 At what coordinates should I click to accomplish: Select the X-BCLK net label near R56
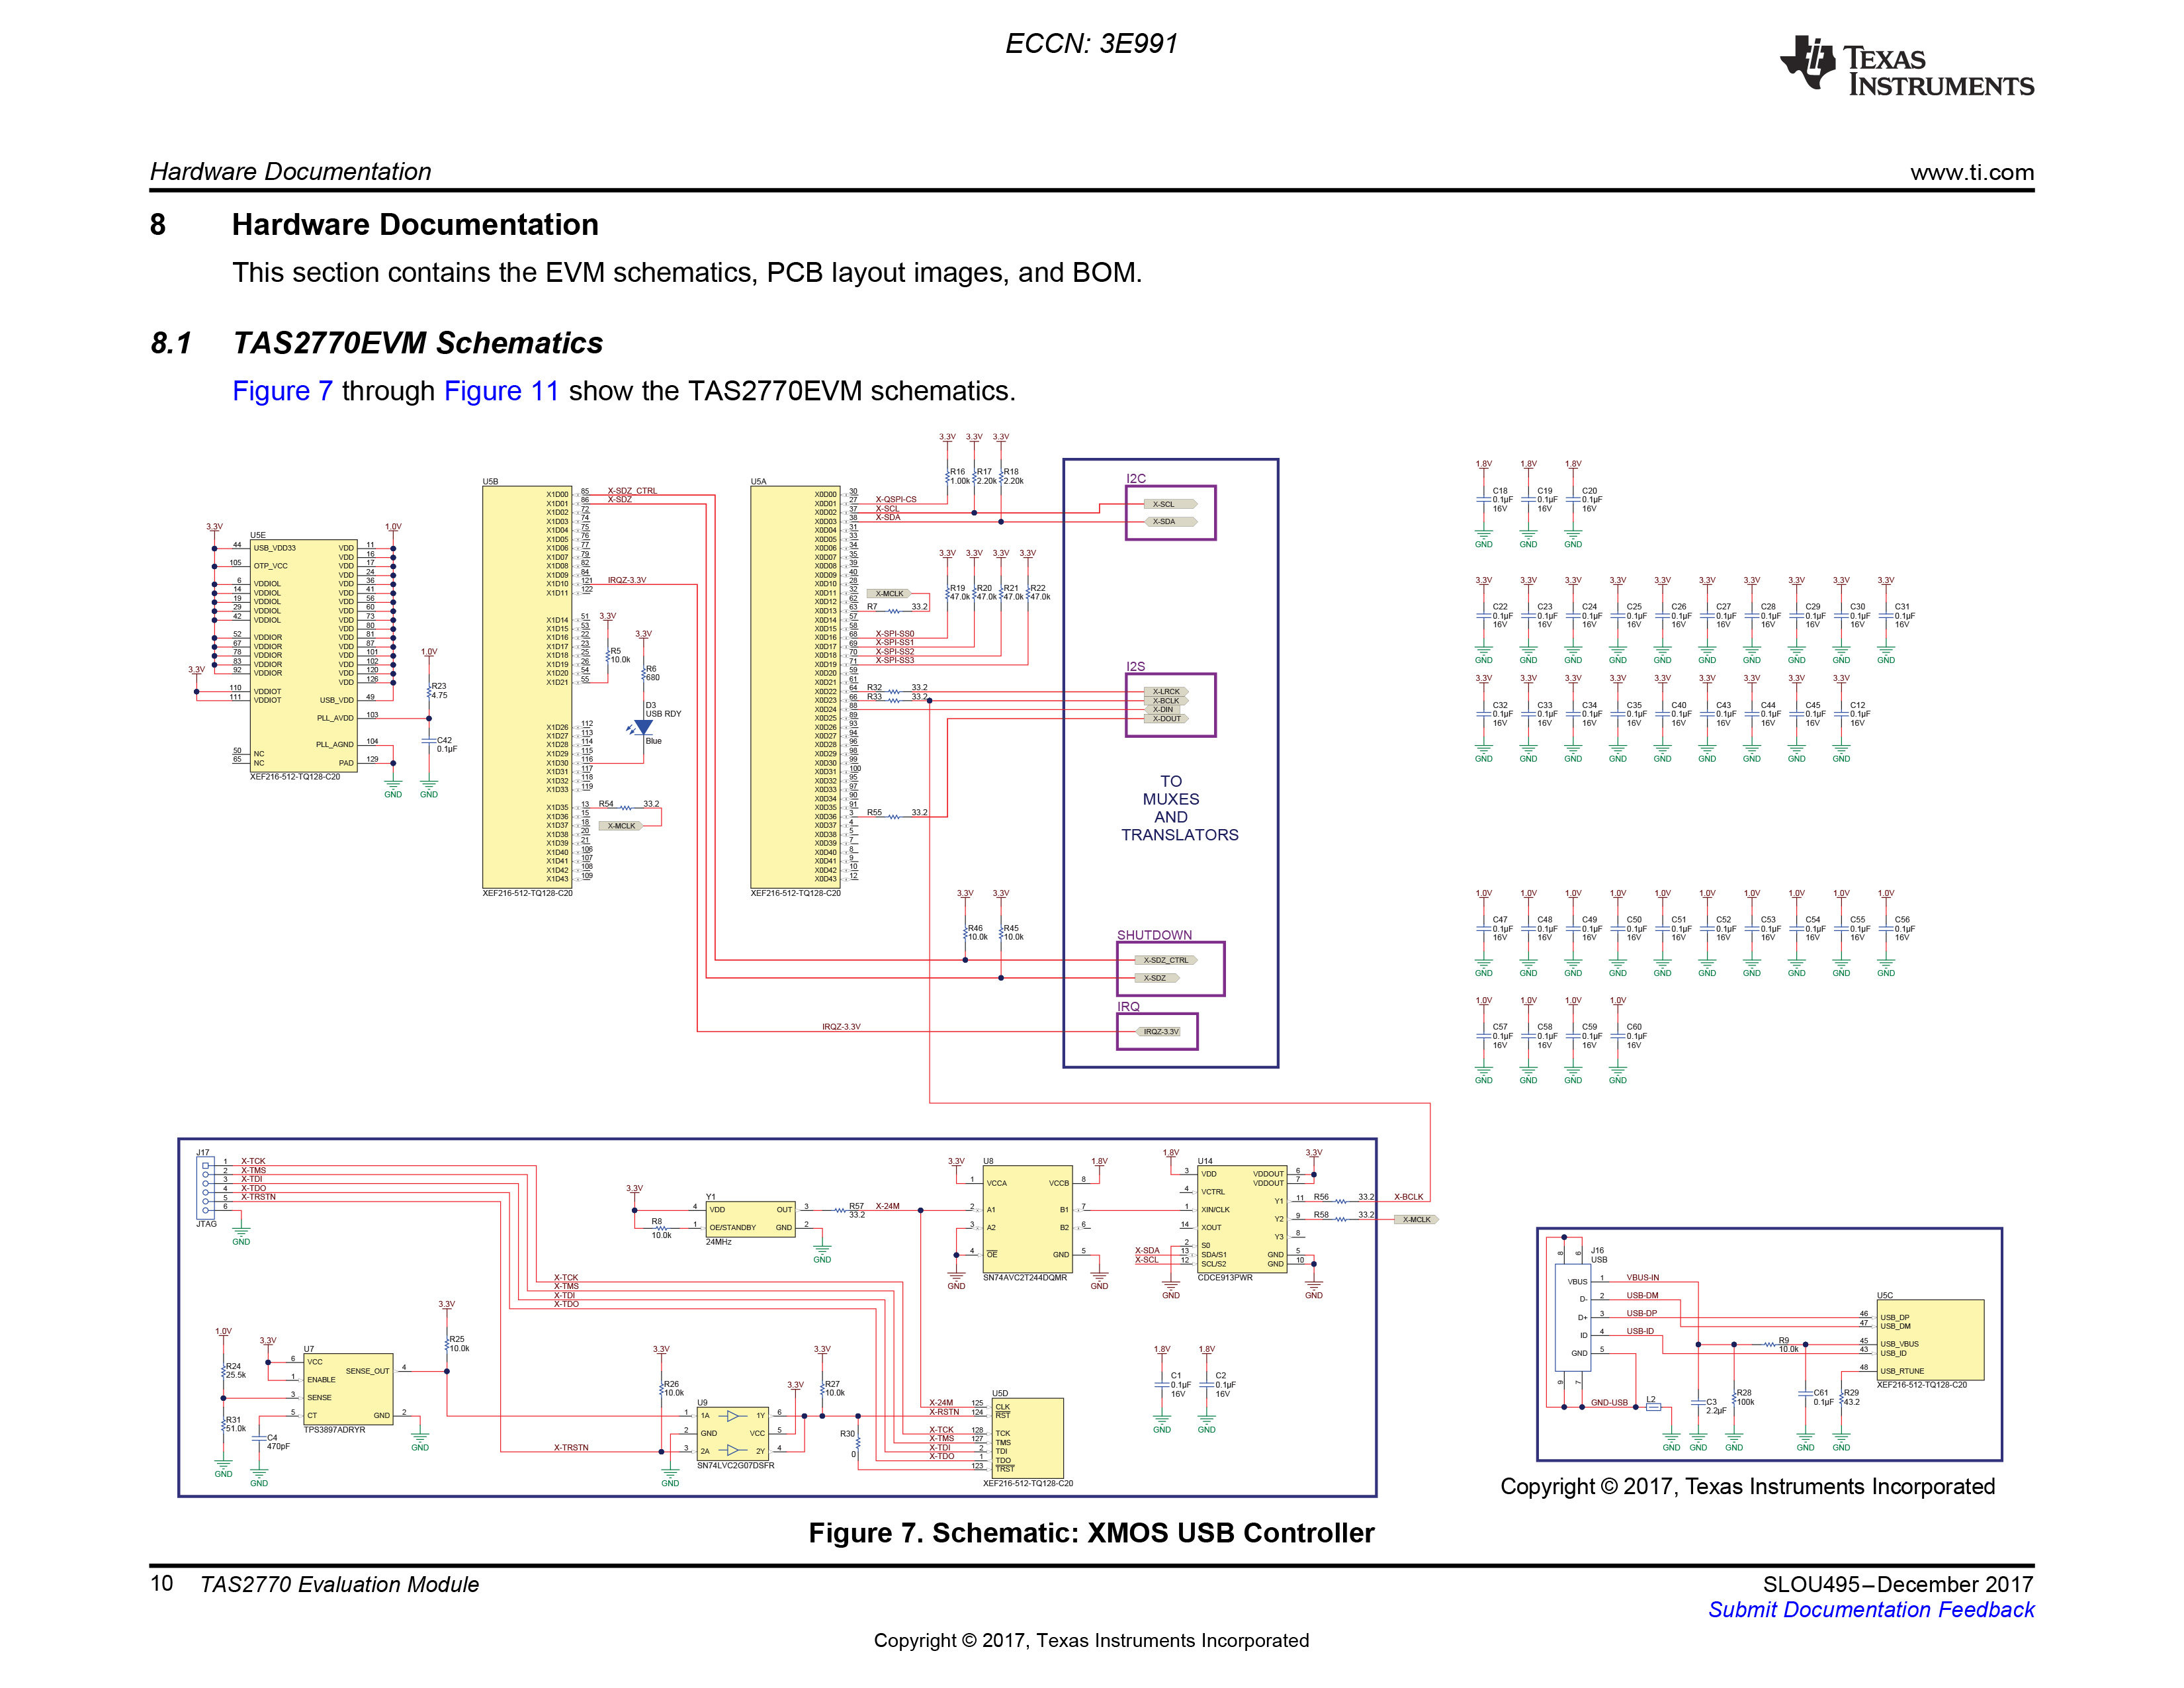pos(1408,1197)
